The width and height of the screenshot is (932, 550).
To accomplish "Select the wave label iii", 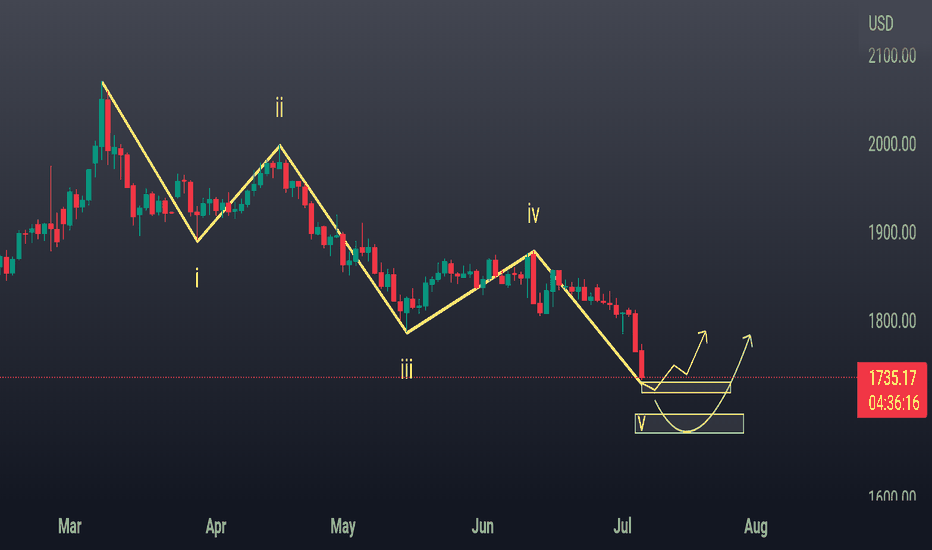I will (407, 369).
